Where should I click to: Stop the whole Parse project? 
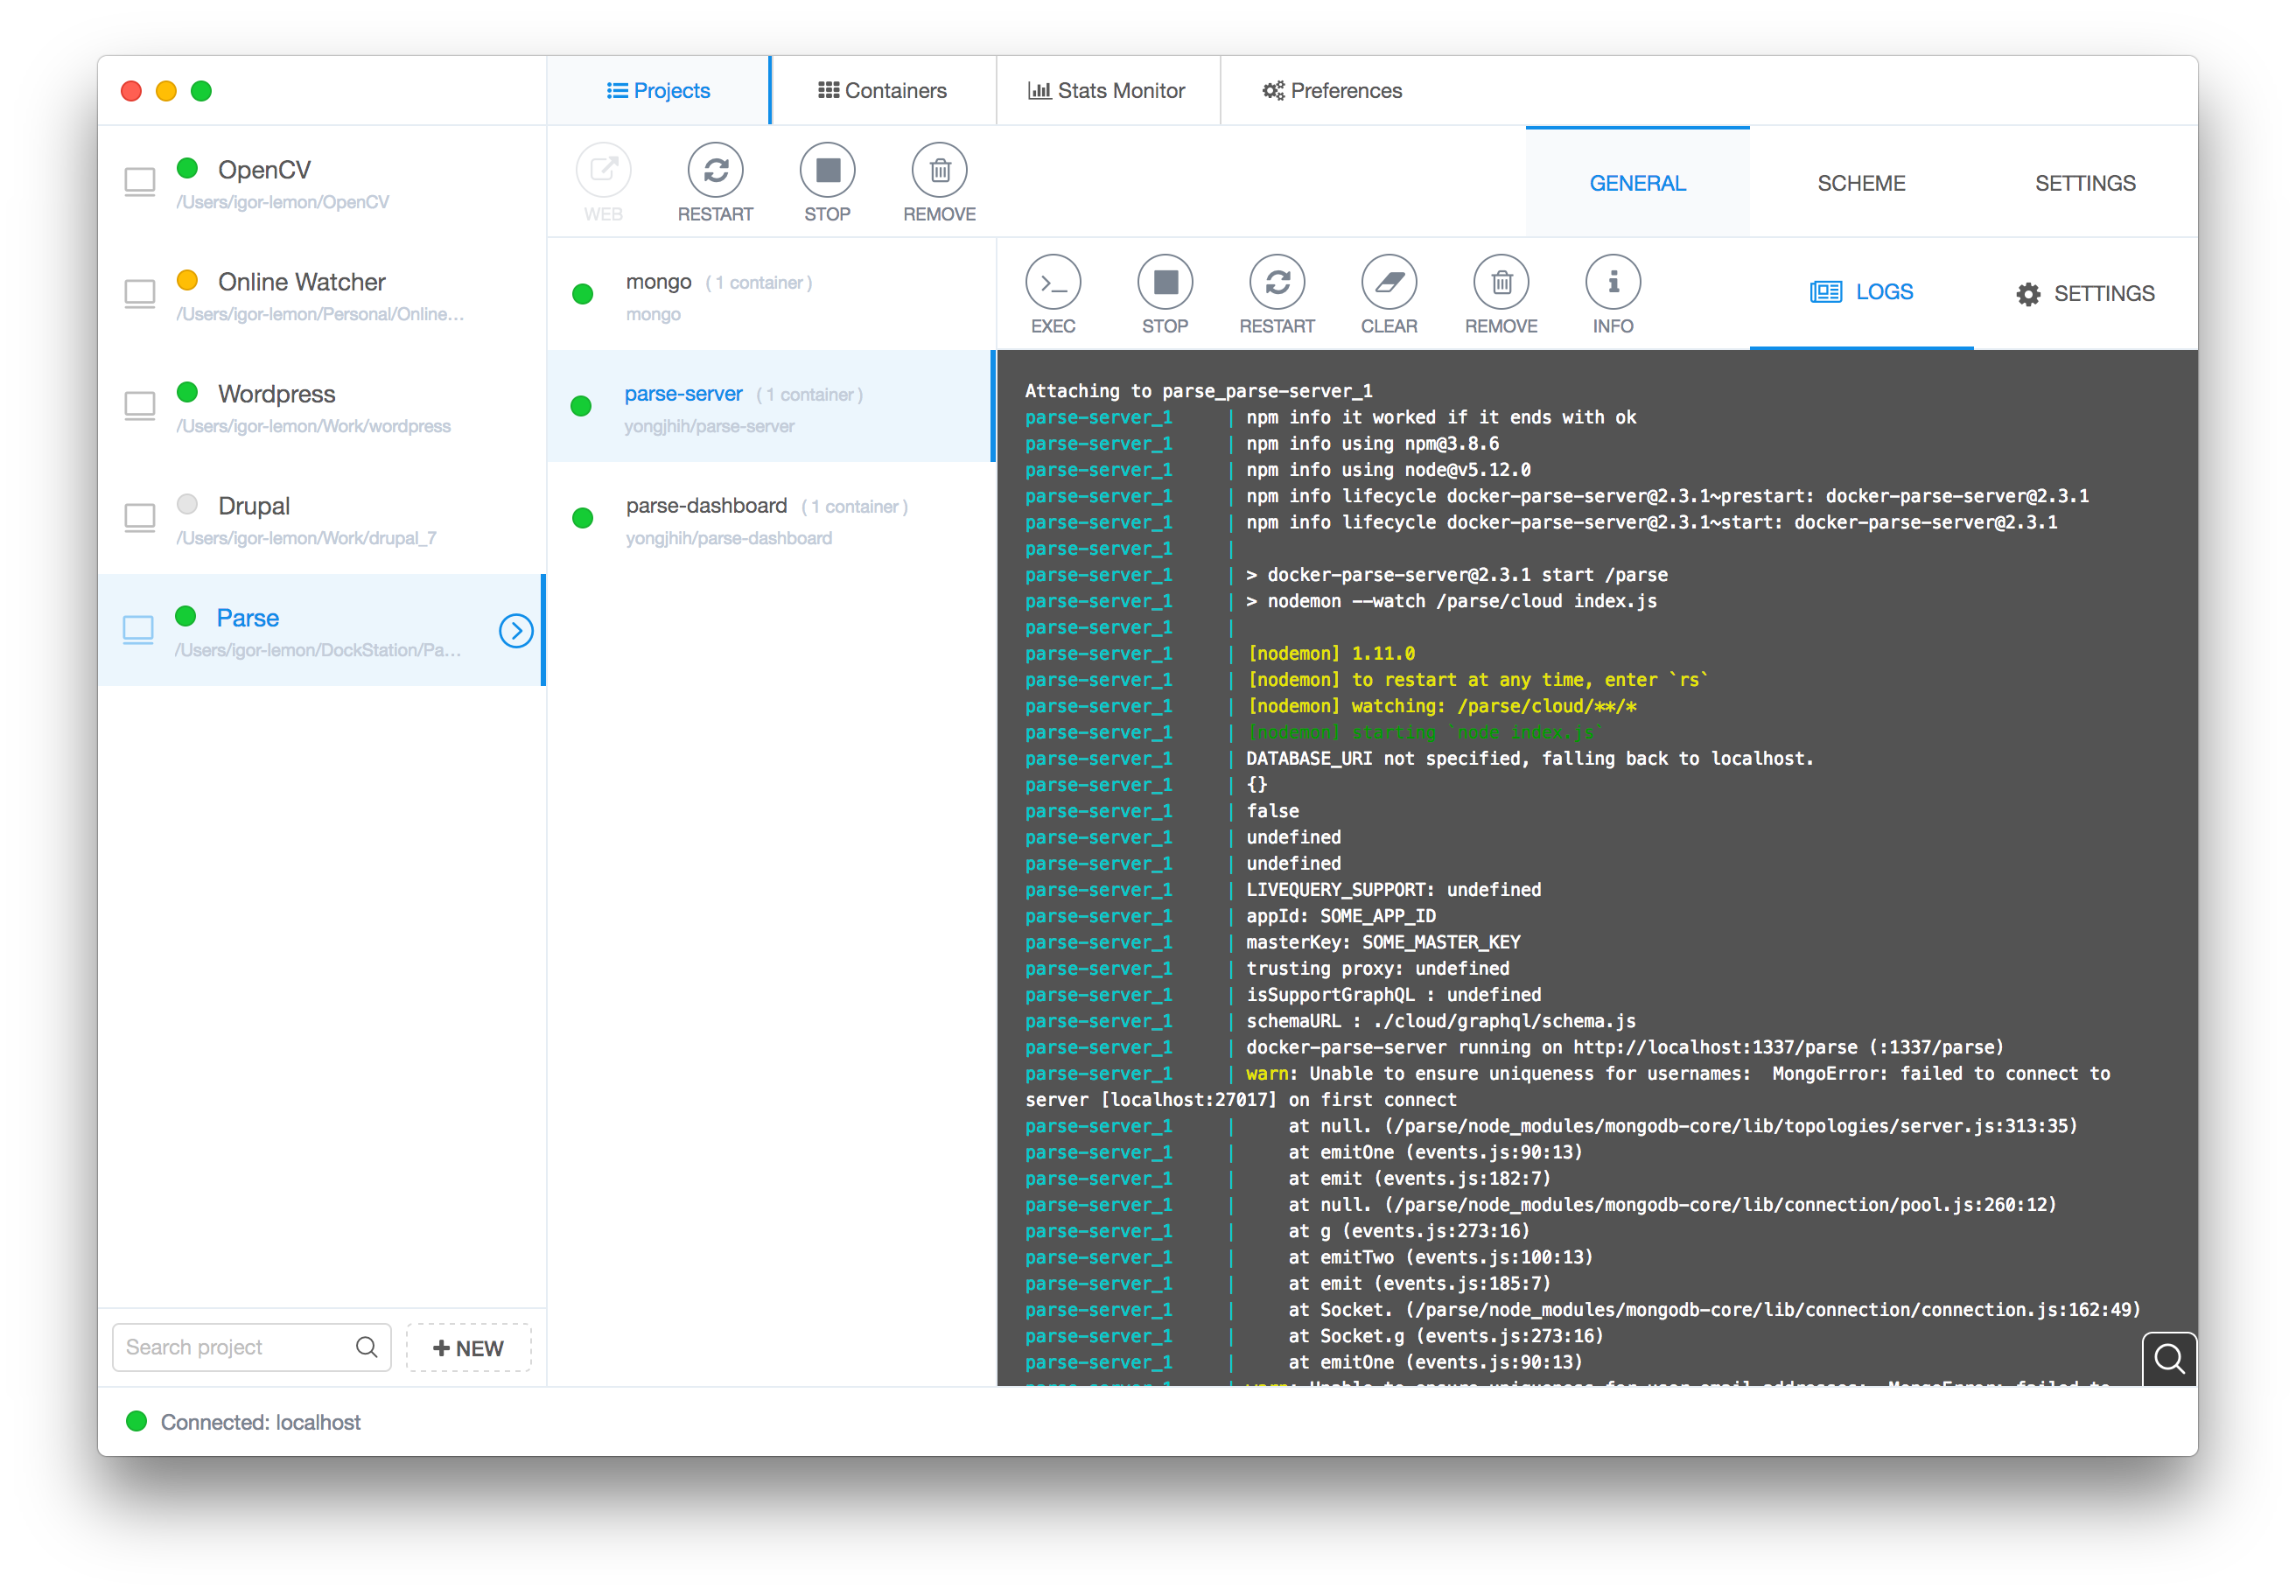(x=827, y=171)
